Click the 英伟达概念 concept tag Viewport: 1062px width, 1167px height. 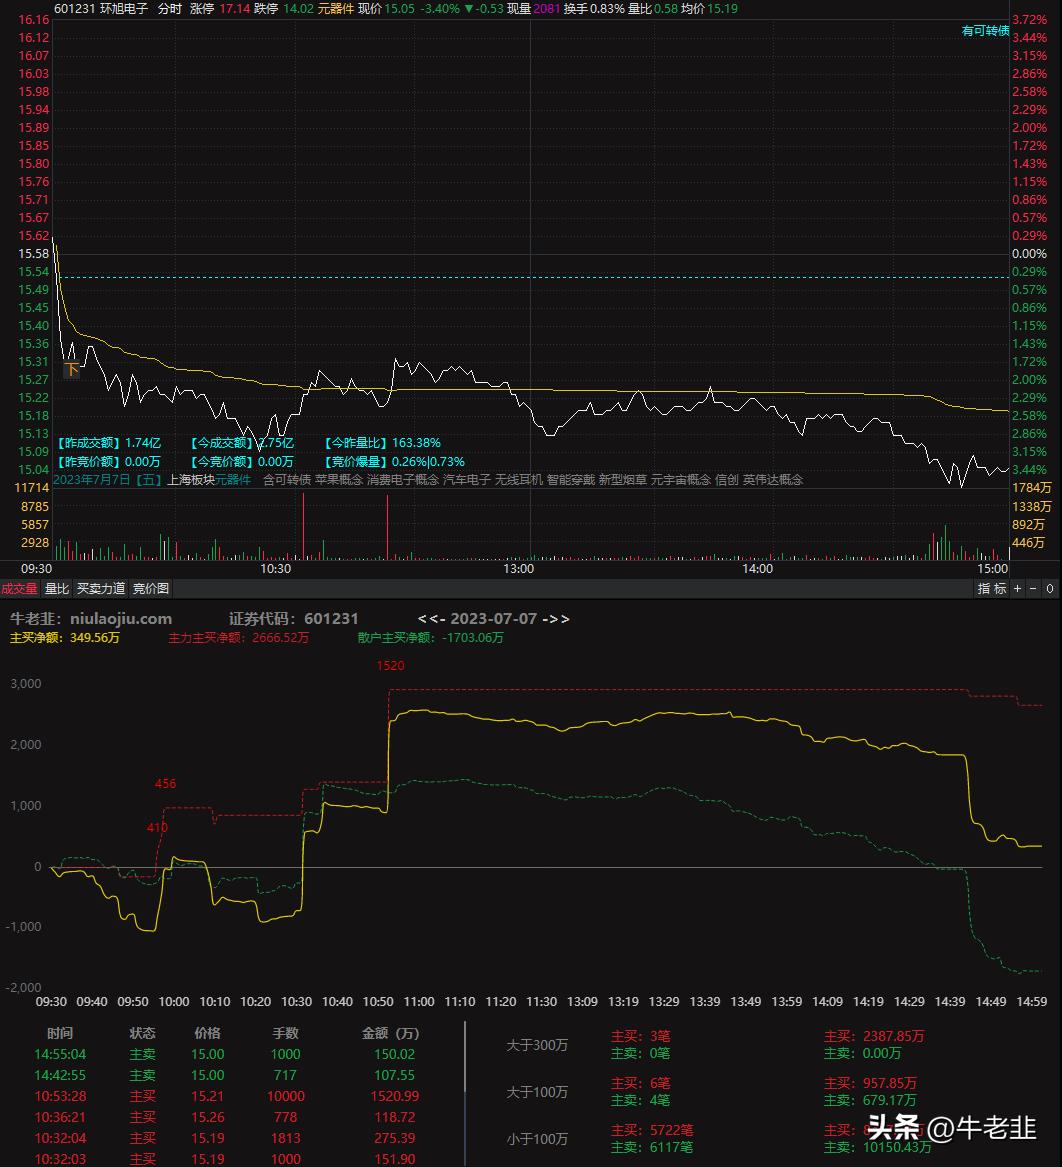(x=775, y=479)
